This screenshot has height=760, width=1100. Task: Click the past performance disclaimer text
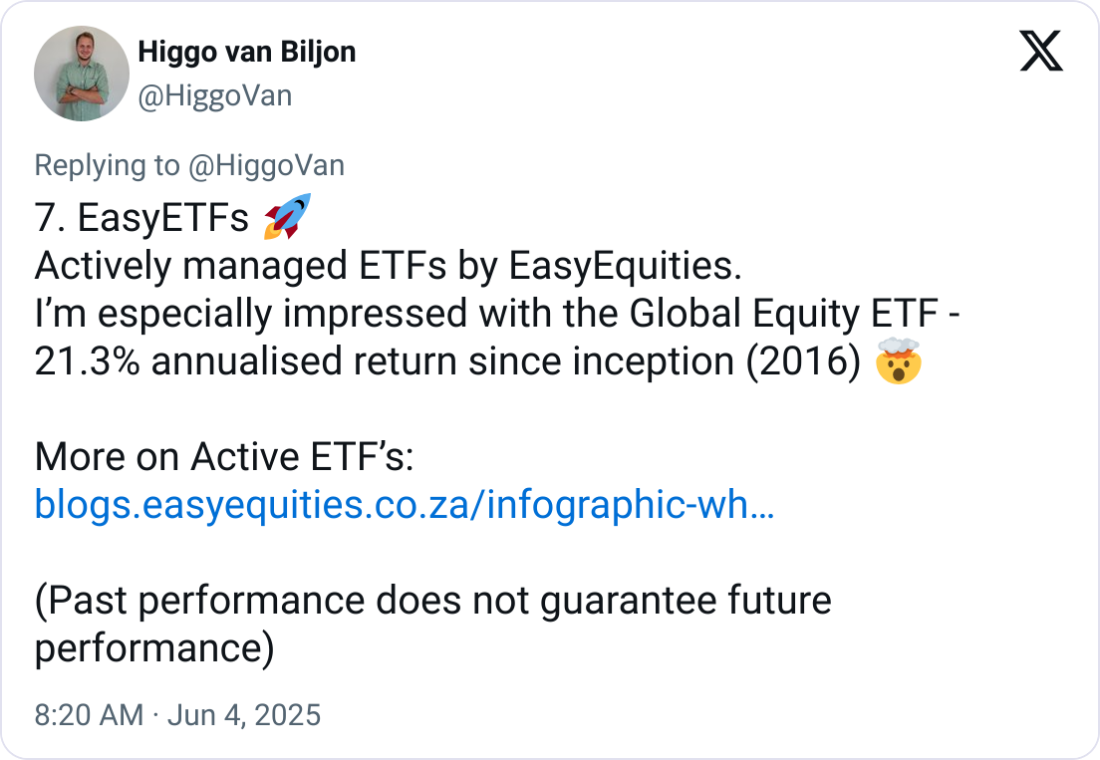click(432, 601)
